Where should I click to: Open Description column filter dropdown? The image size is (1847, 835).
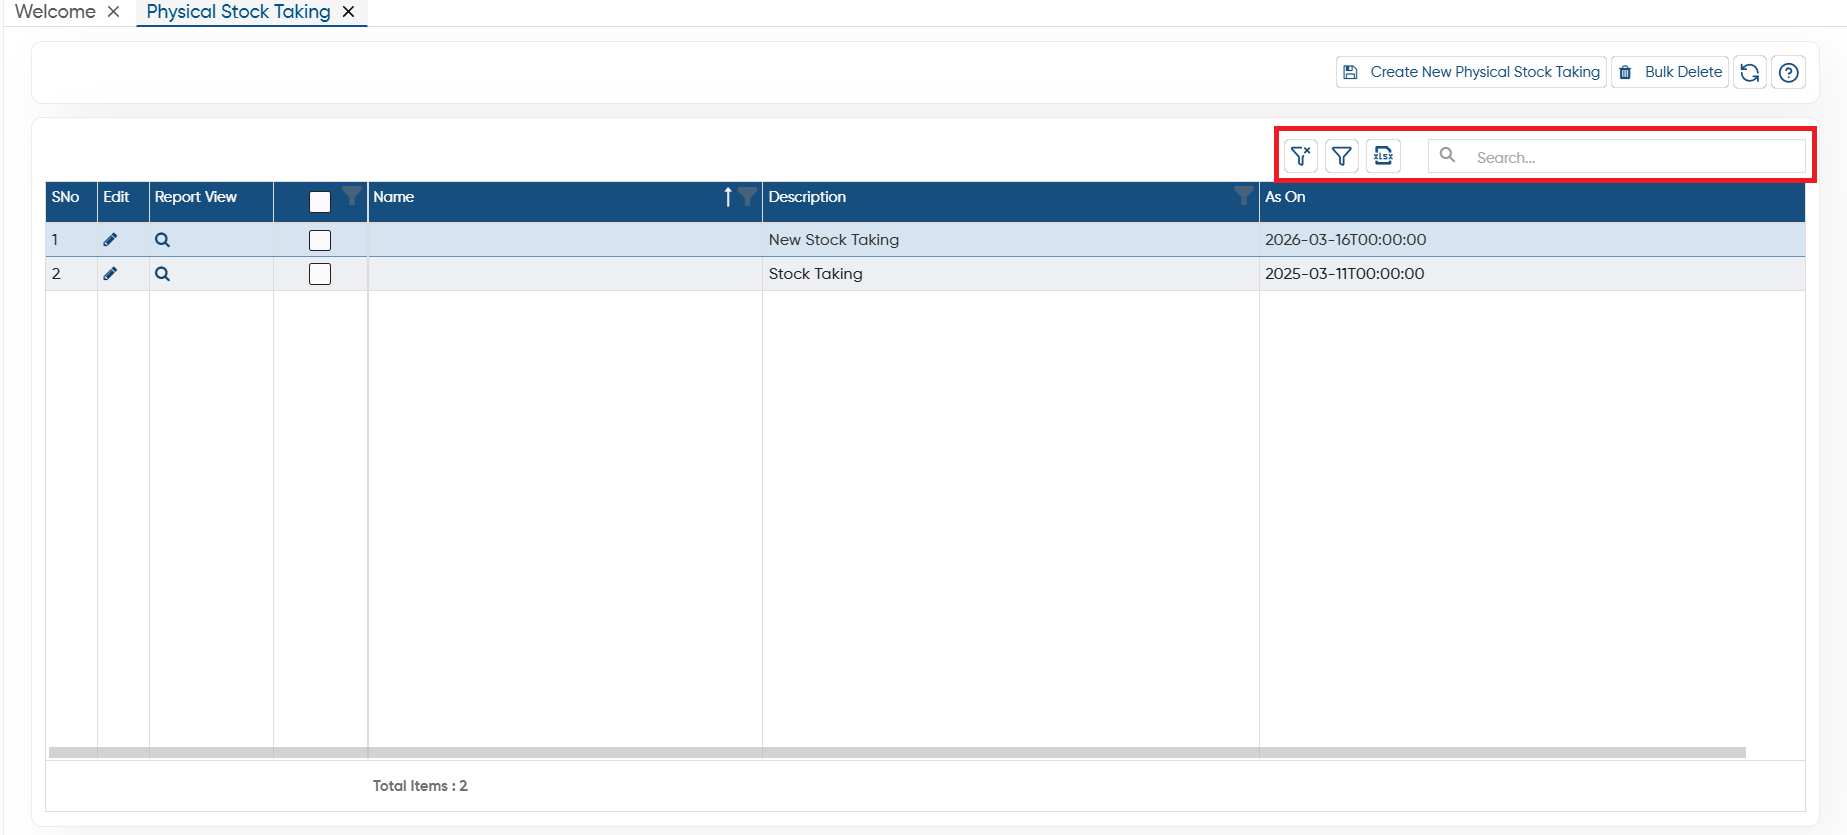[x=1243, y=195]
